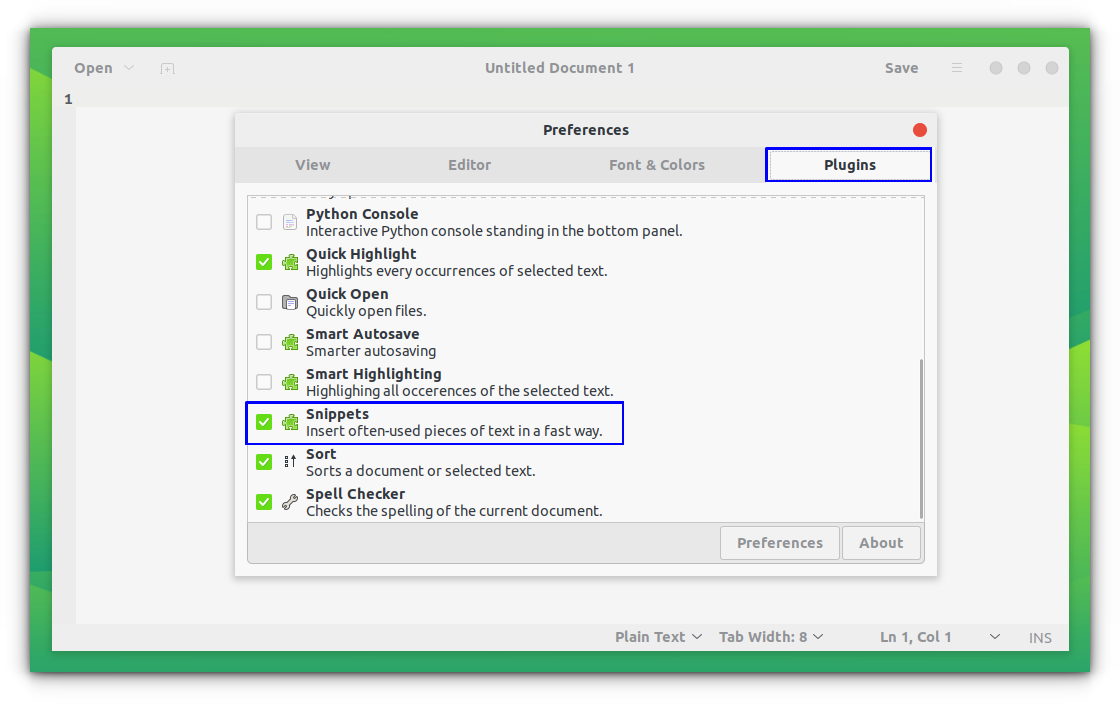Image resolution: width=1120 pixels, height=704 pixels.
Task: Switch to the Font & Colors tab
Action: [657, 164]
